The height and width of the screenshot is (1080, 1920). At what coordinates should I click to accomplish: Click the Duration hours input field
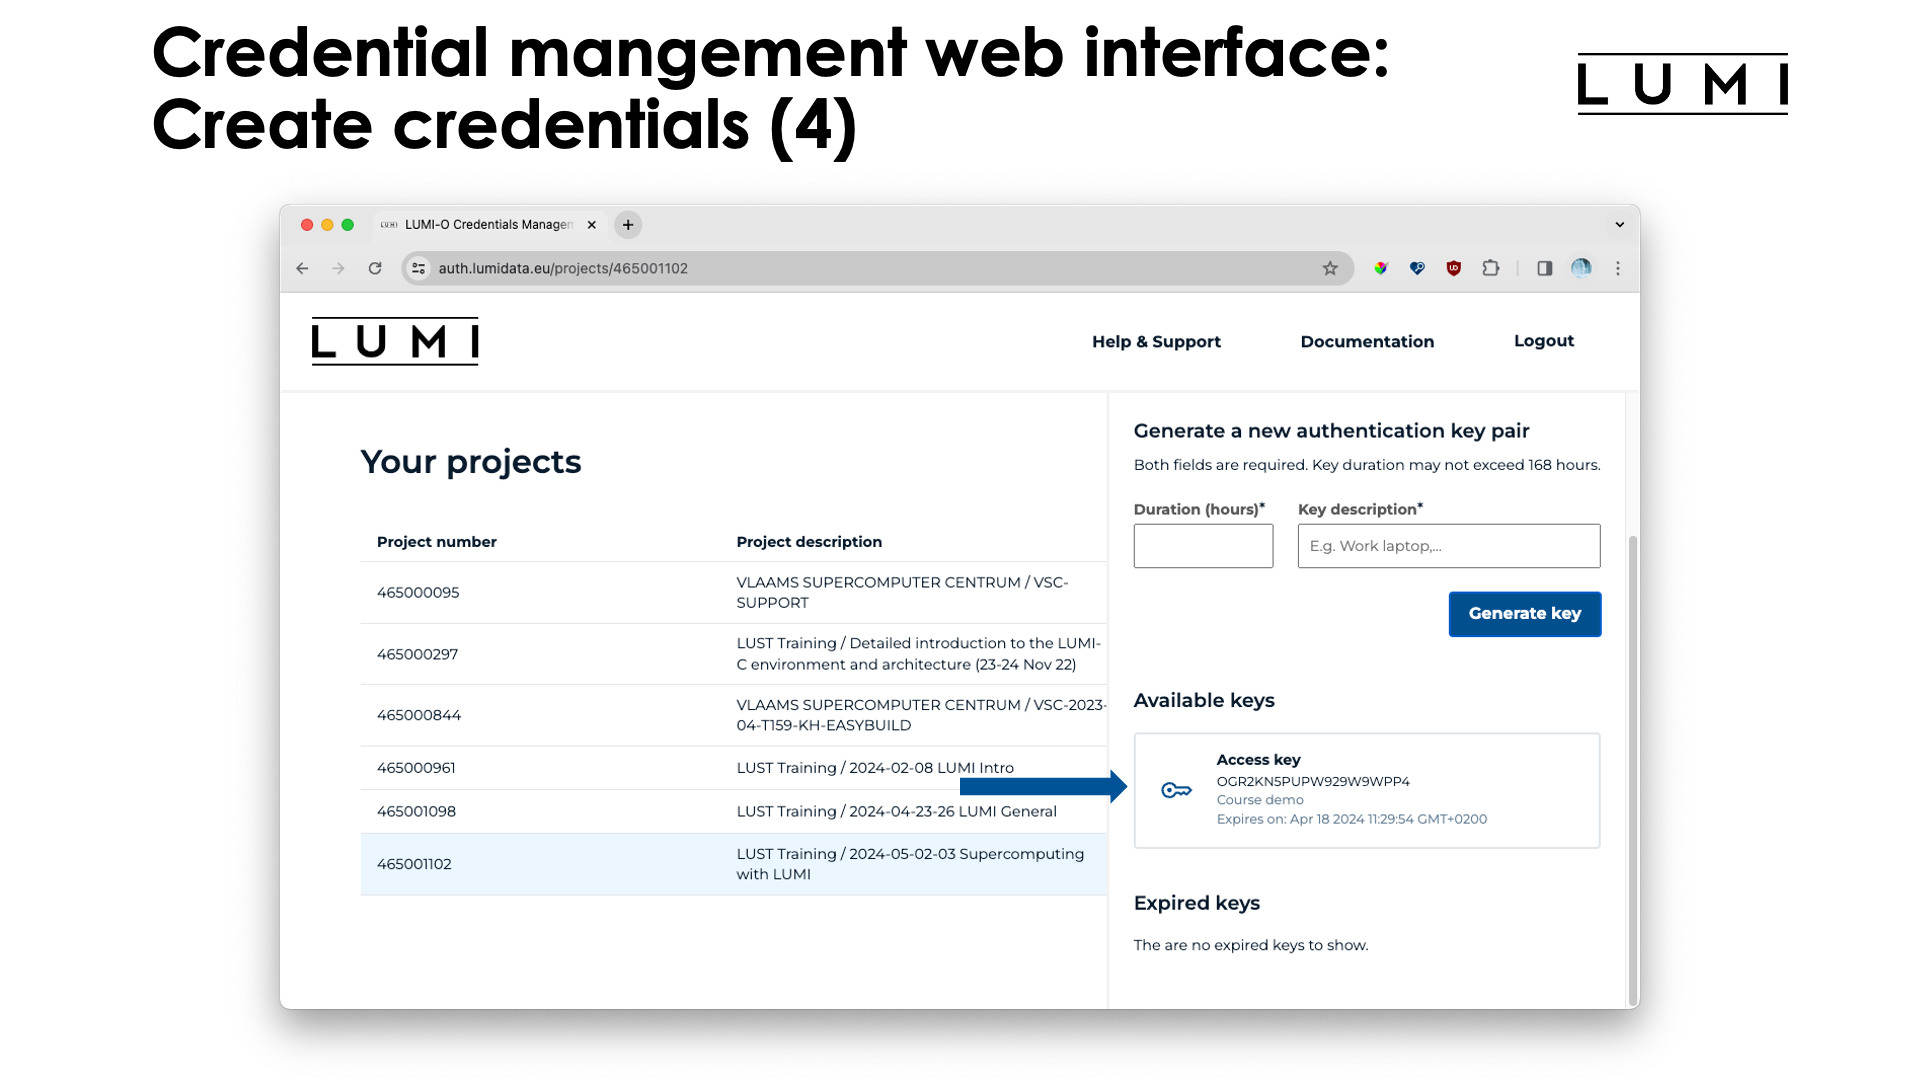tap(1203, 545)
